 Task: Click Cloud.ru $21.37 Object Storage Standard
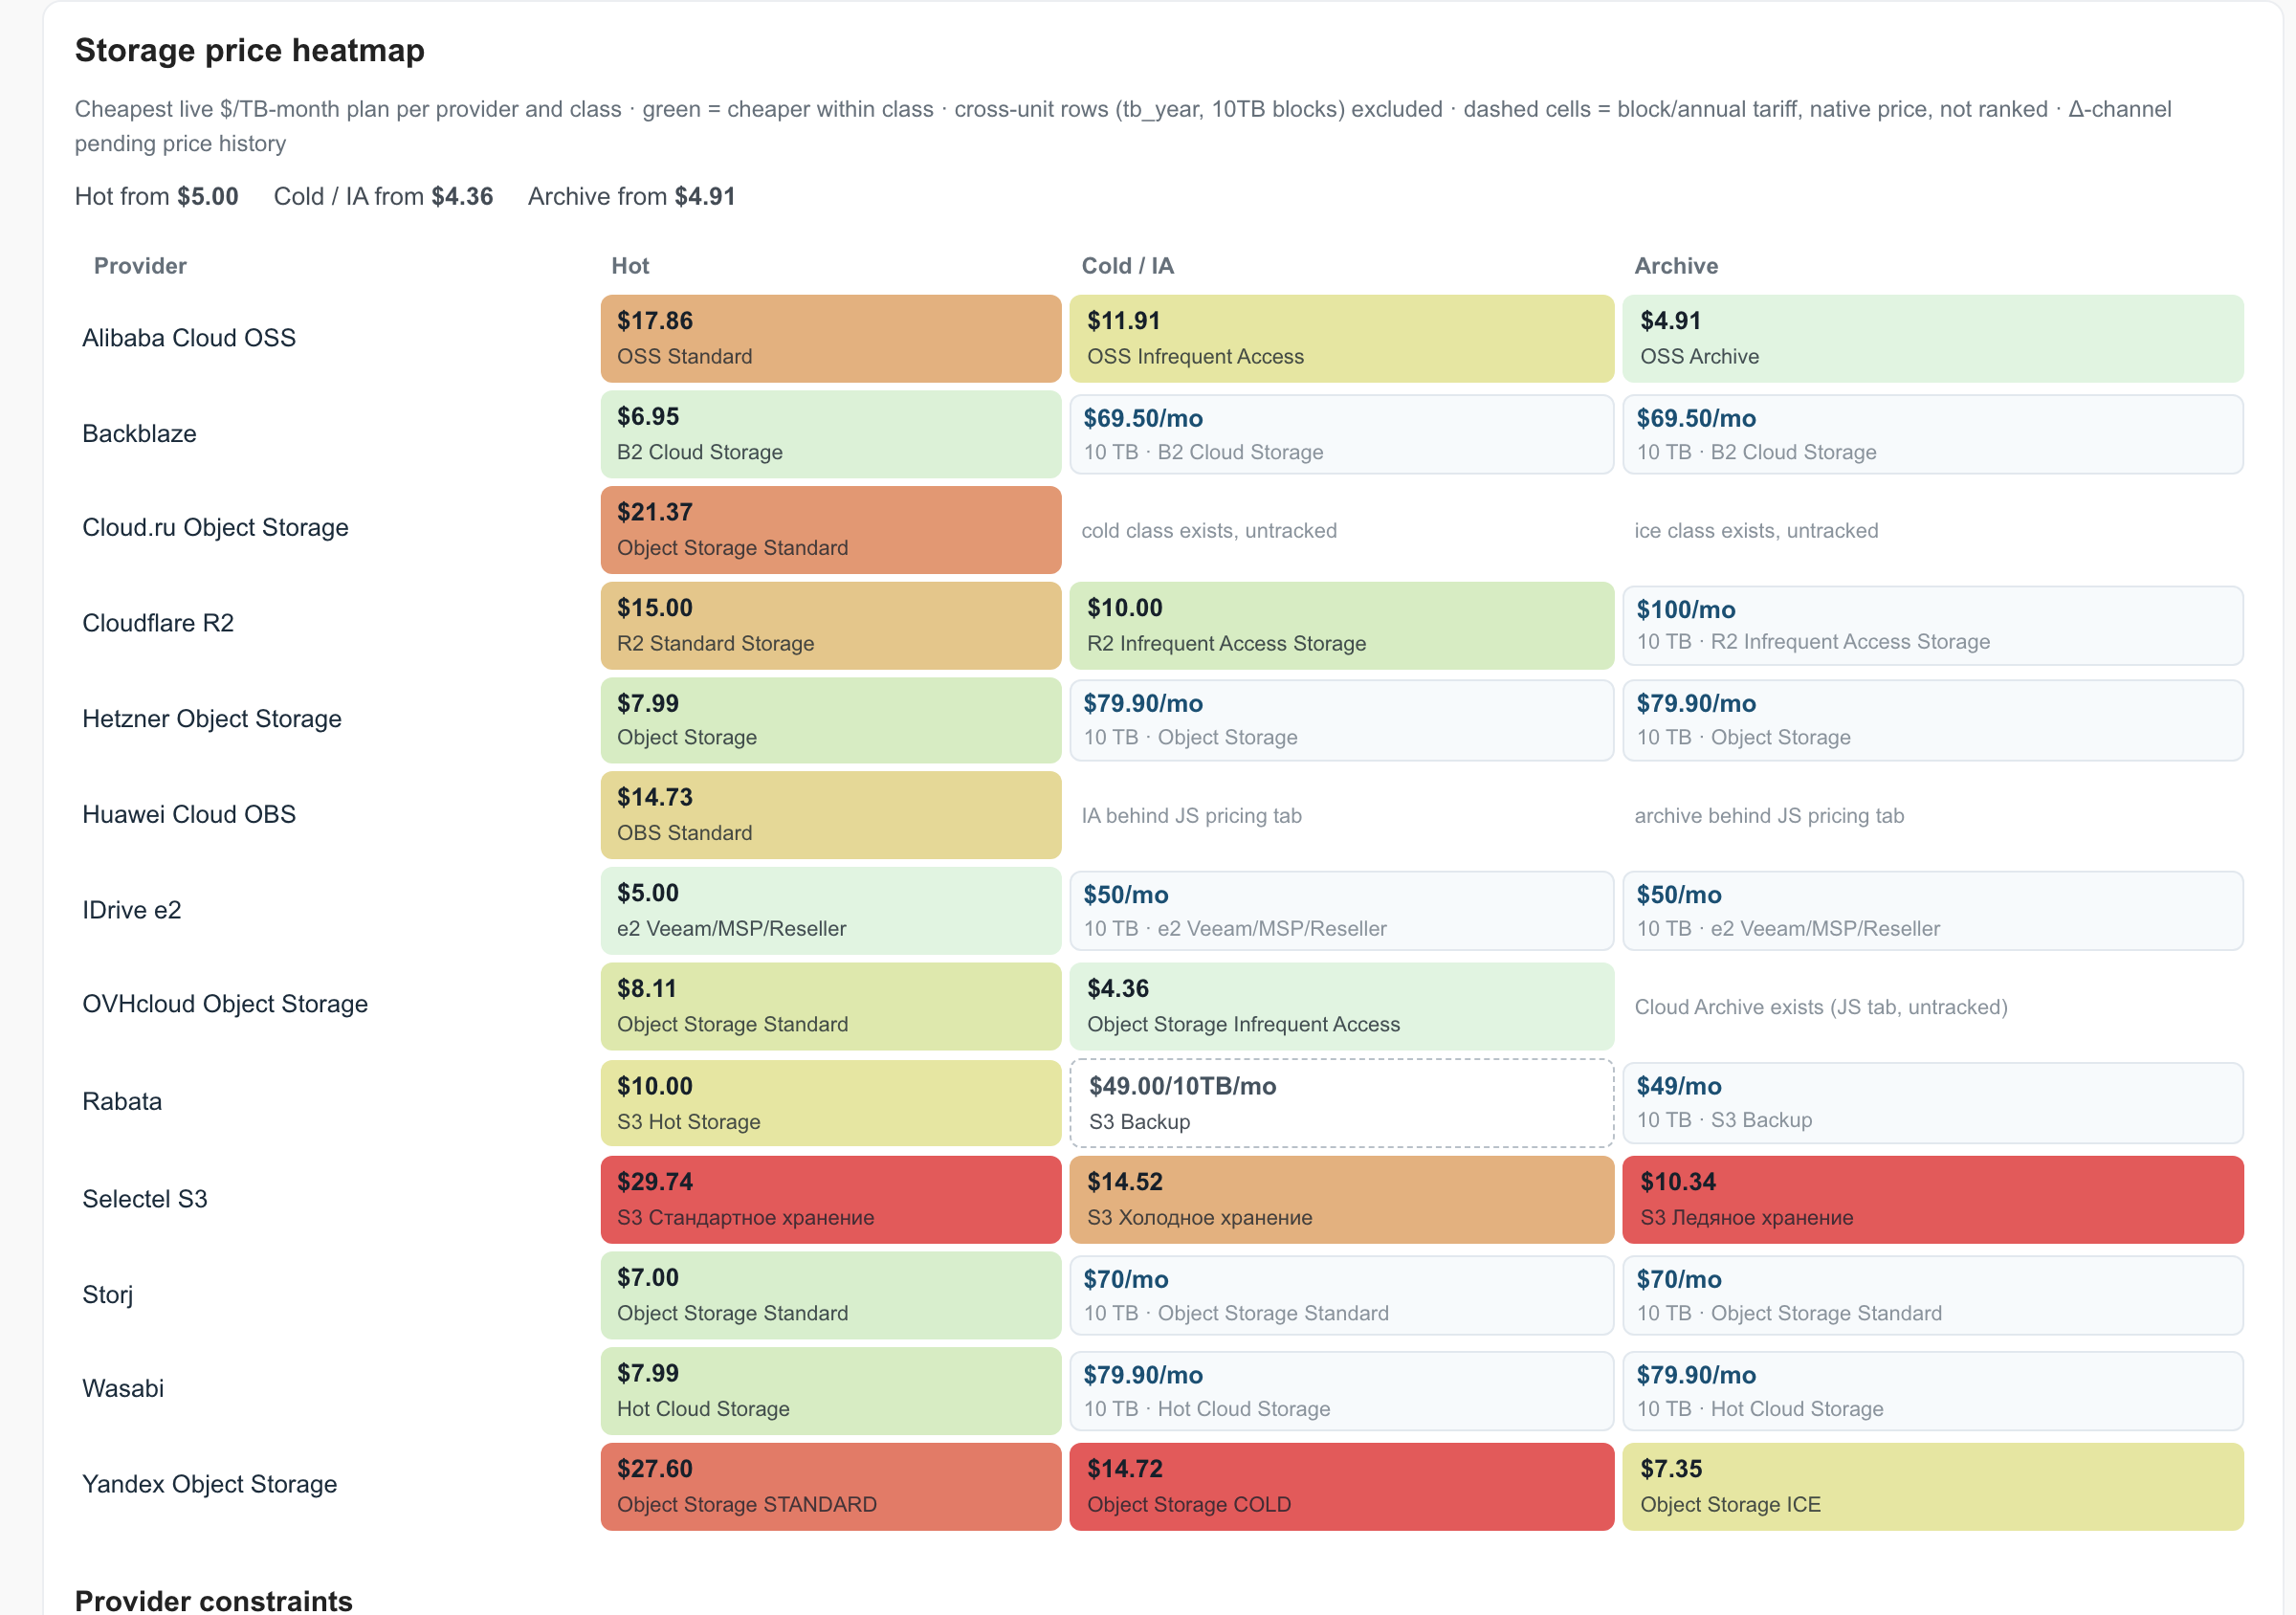830,530
